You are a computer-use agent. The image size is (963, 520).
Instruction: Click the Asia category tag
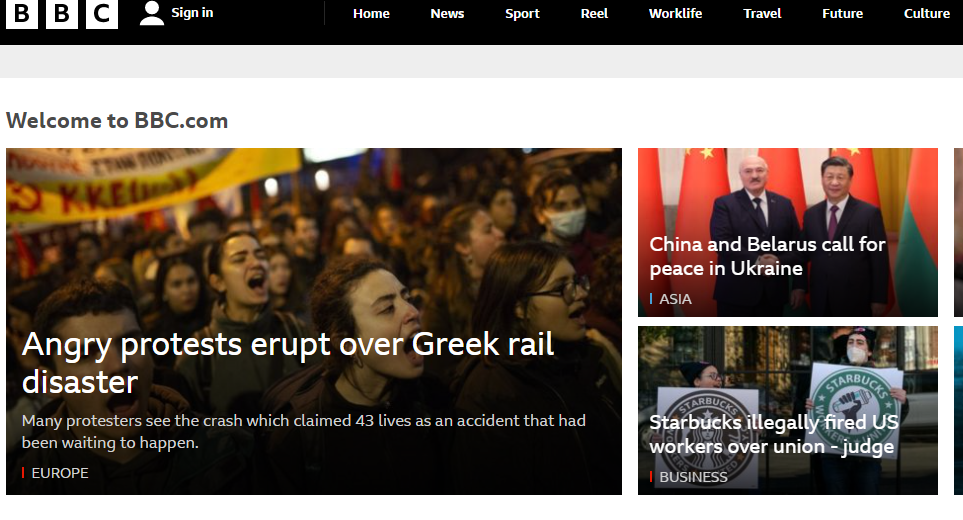[x=675, y=299]
